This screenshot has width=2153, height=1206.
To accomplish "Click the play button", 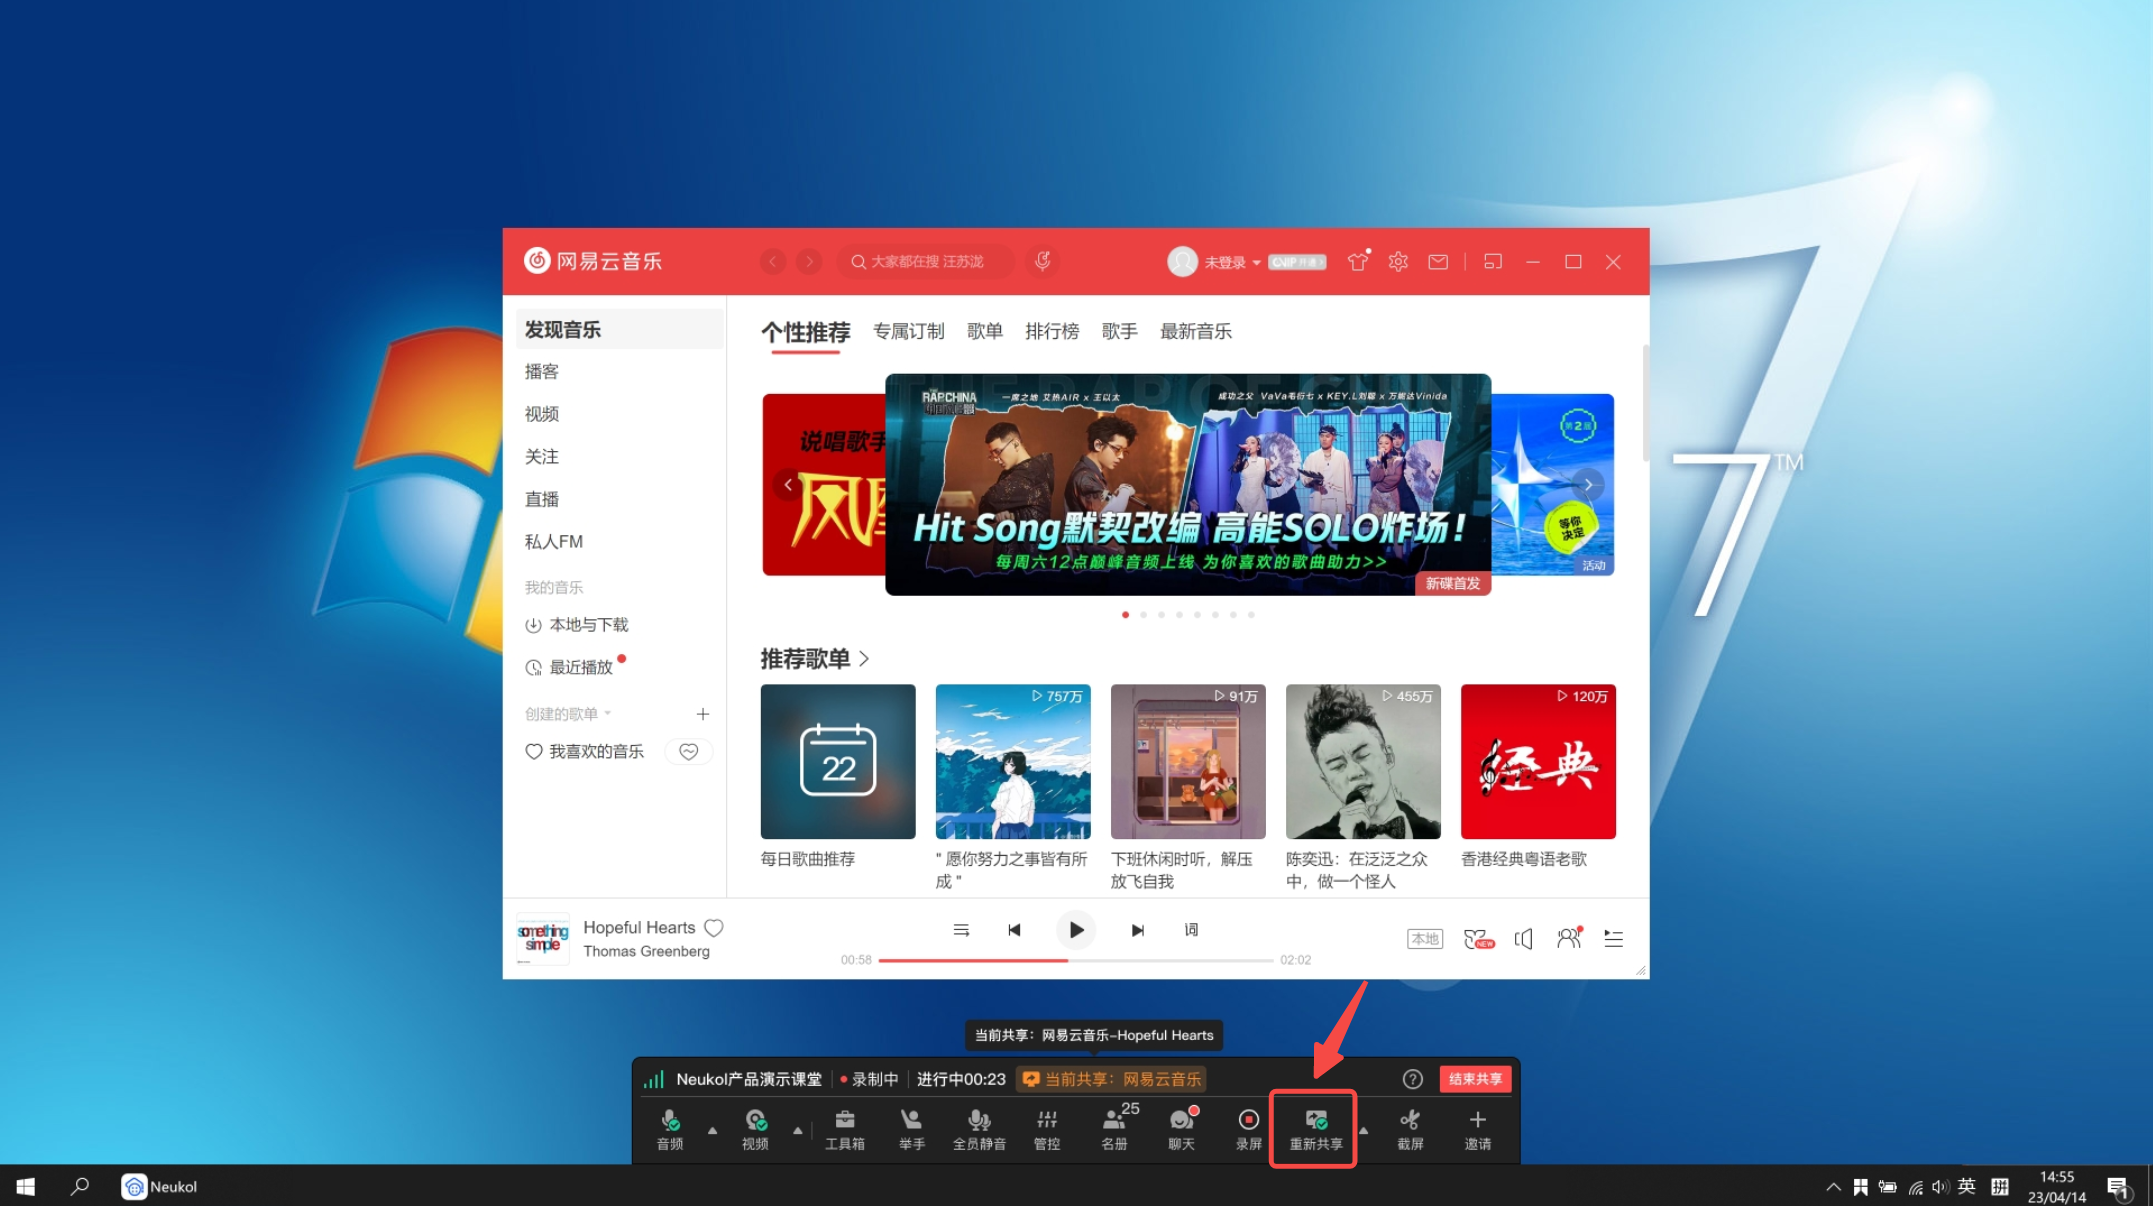I will [x=1076, y=930].
